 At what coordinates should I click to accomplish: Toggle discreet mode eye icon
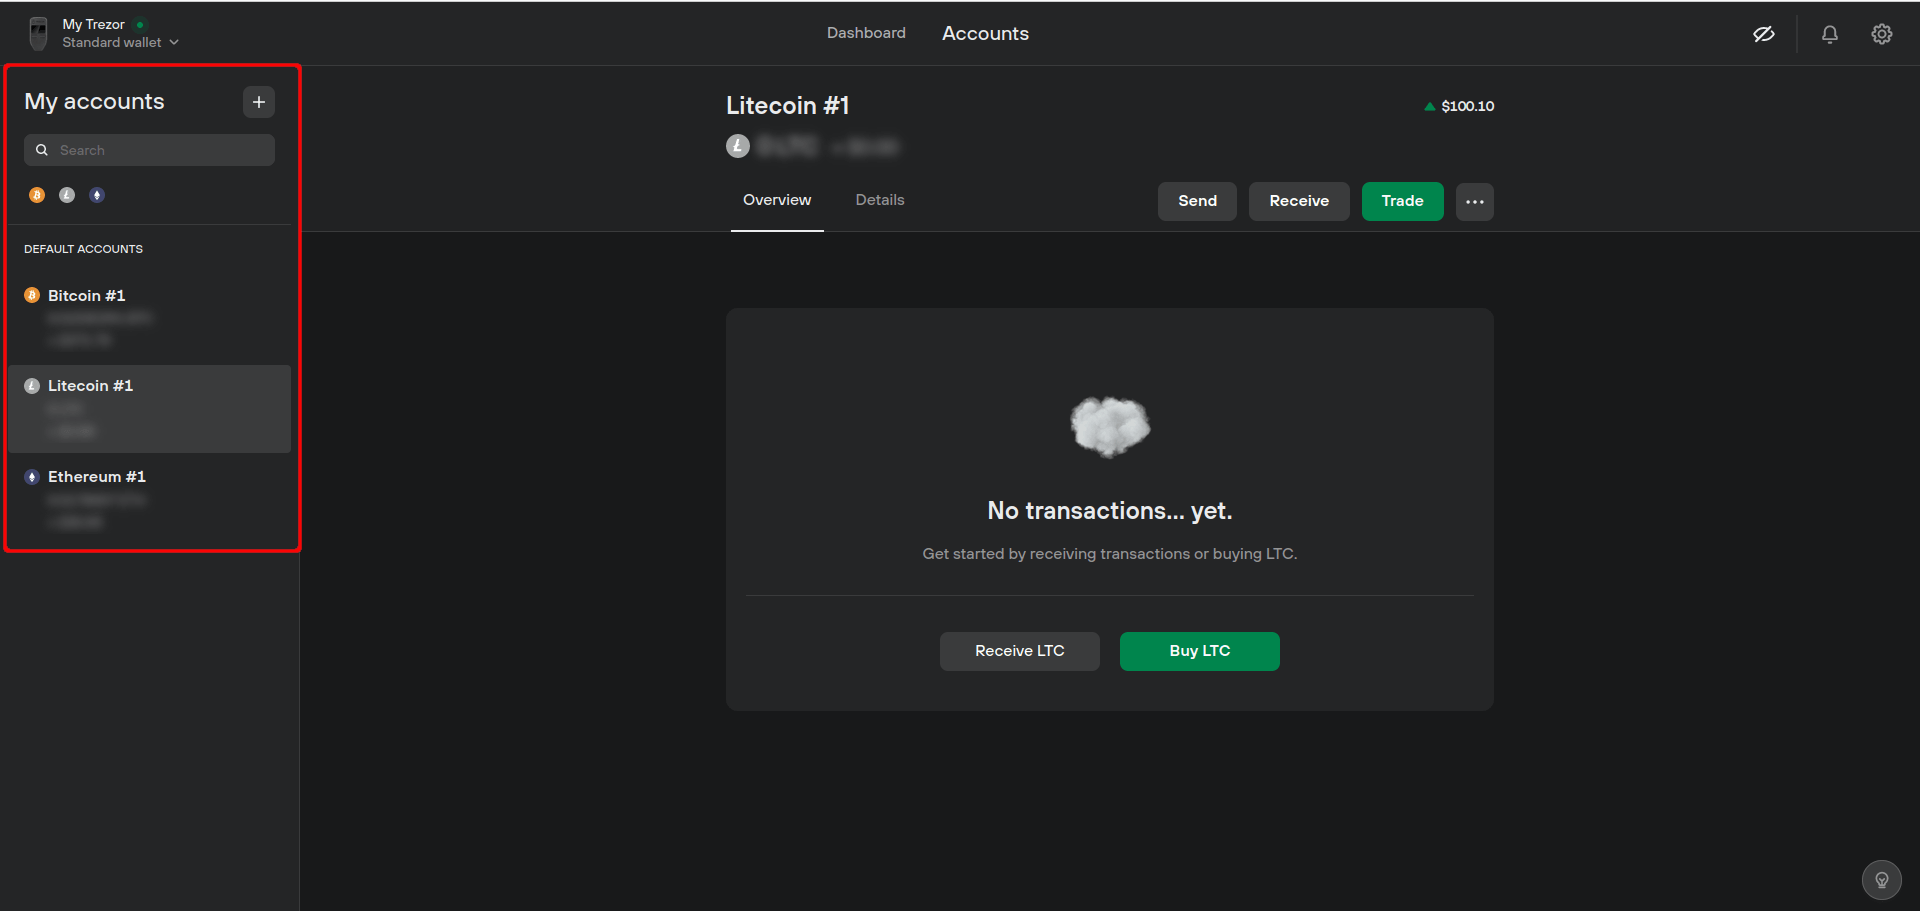(1764, 34)
